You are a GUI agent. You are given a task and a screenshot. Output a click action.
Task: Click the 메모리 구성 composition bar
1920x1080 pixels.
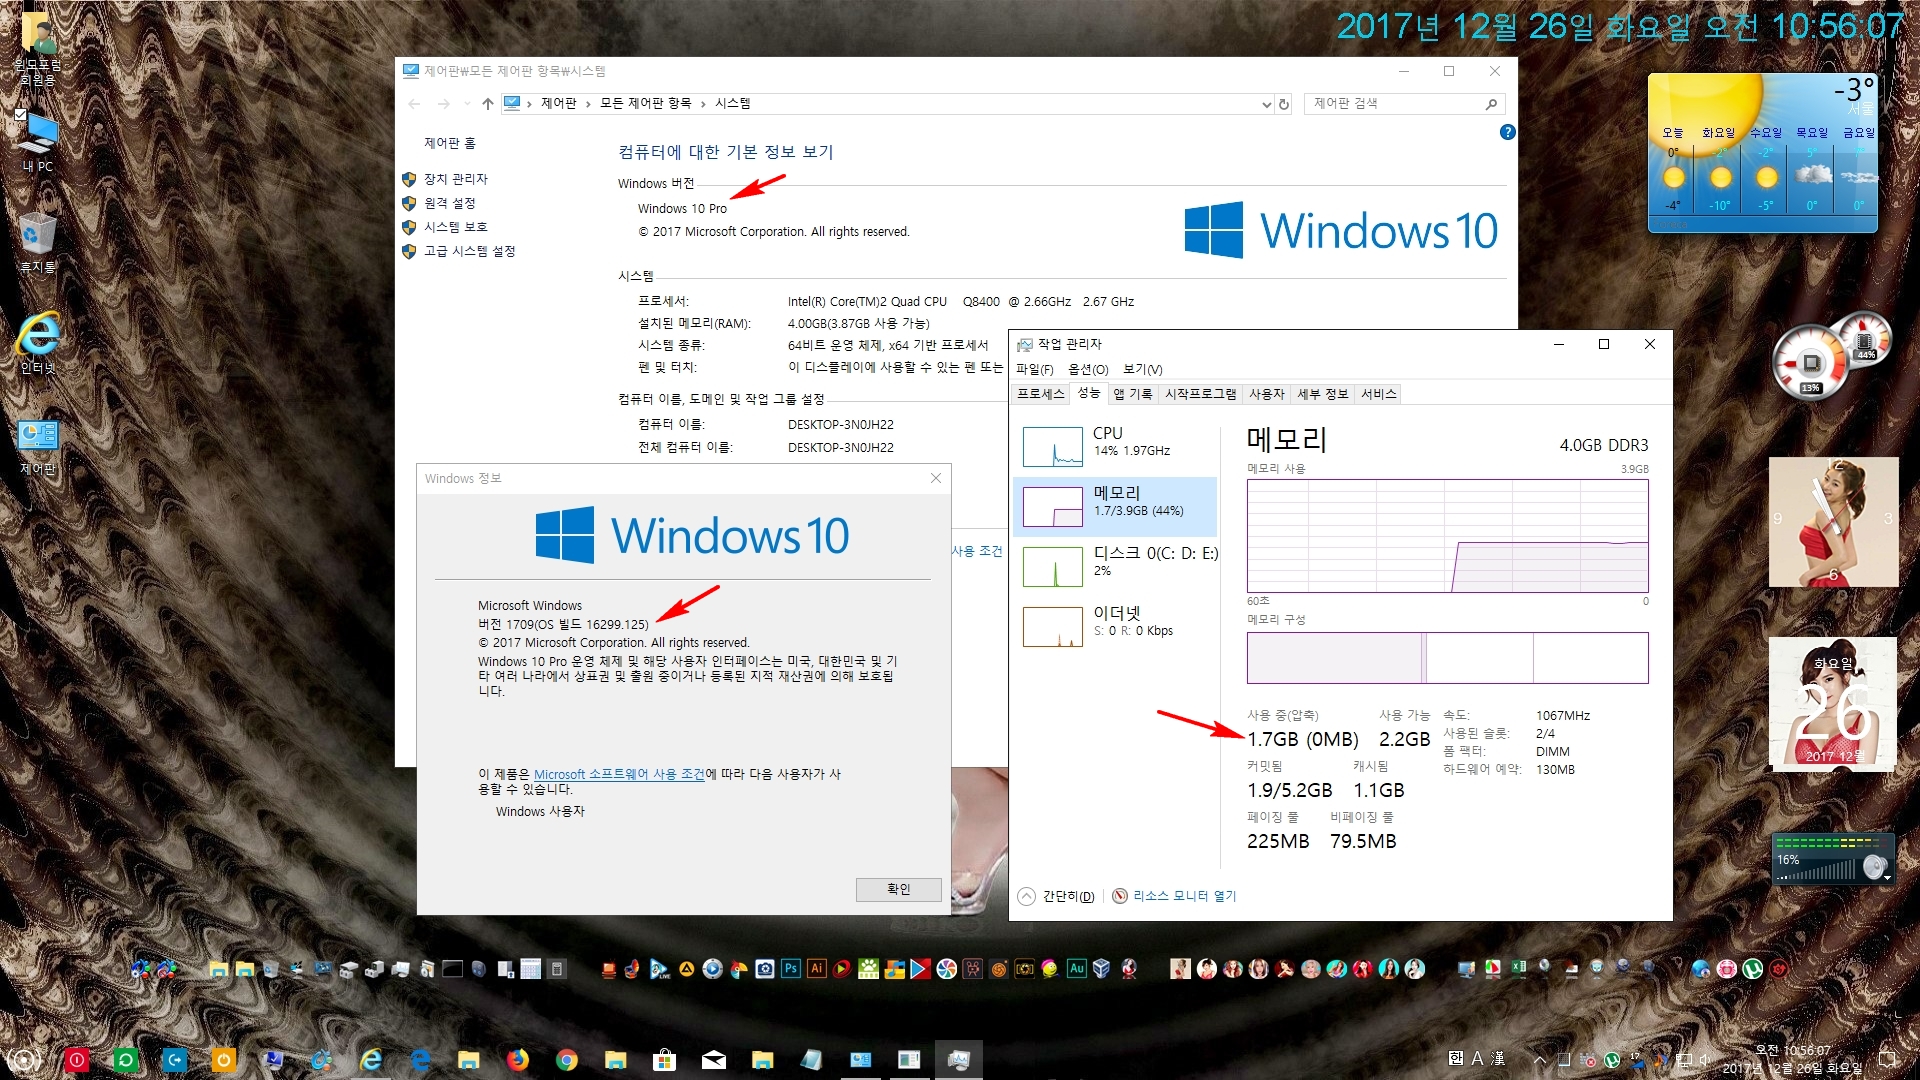tap(1447, 657)
